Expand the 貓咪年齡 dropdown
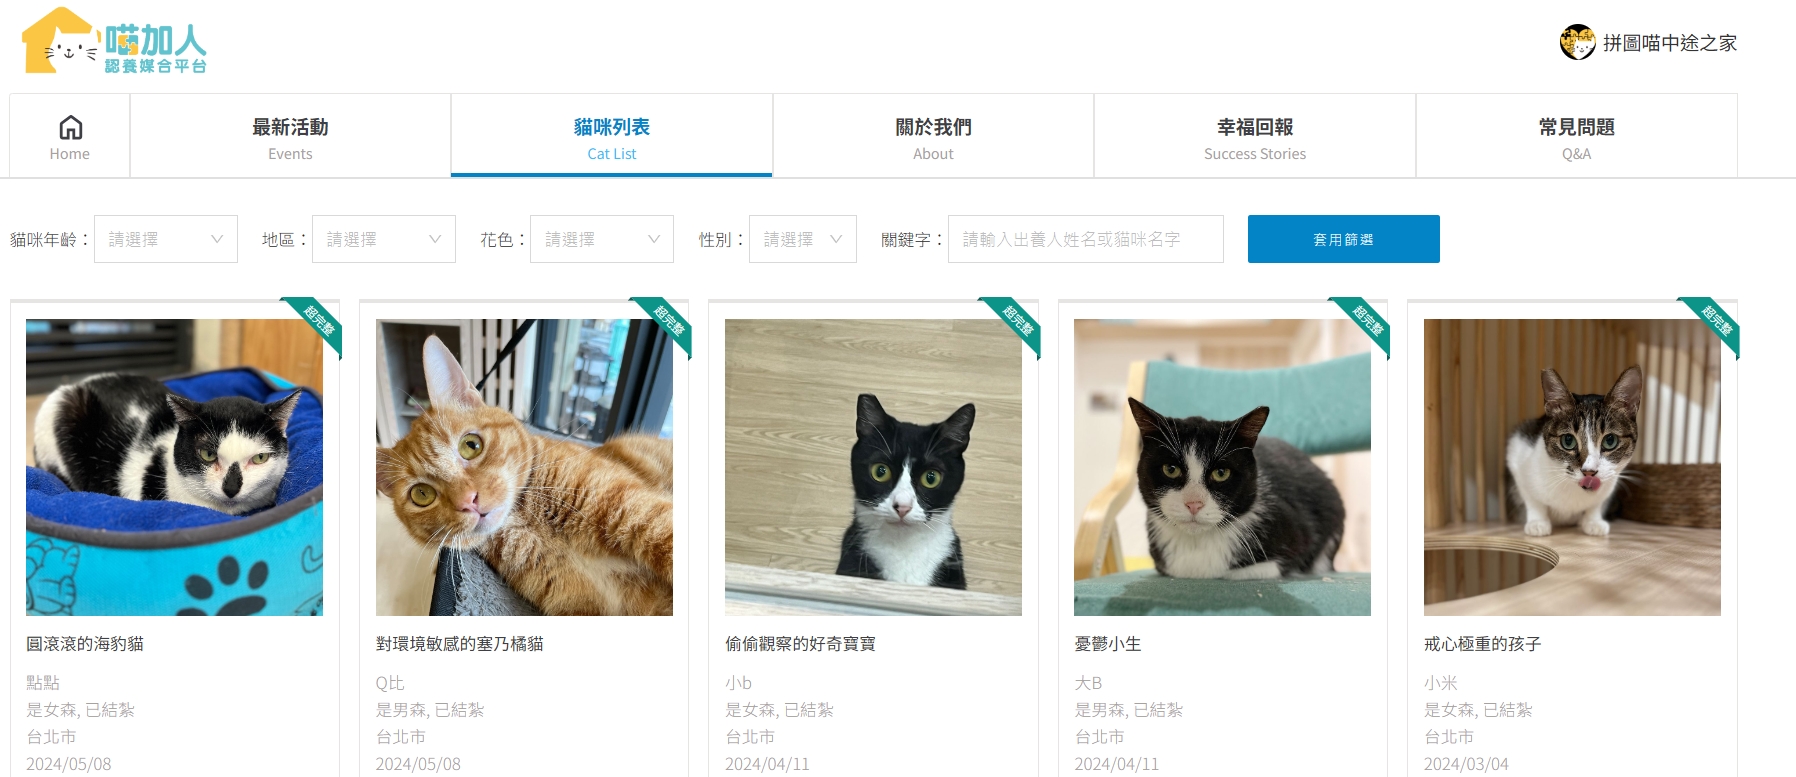The width and height of the screenshot is (1796, 777). tap(166, 239)
